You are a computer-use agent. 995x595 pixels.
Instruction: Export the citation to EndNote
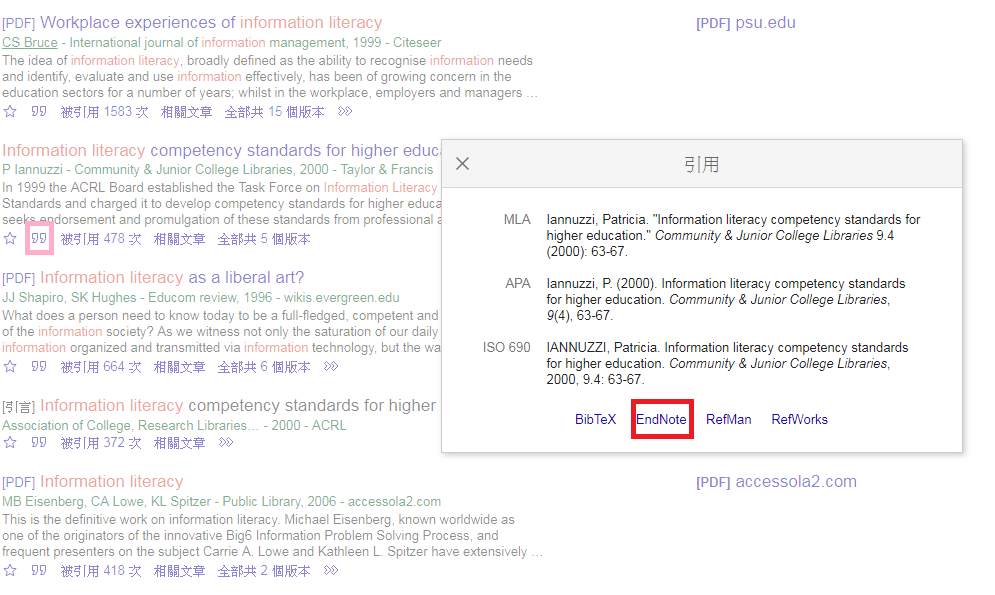[661, 419]
